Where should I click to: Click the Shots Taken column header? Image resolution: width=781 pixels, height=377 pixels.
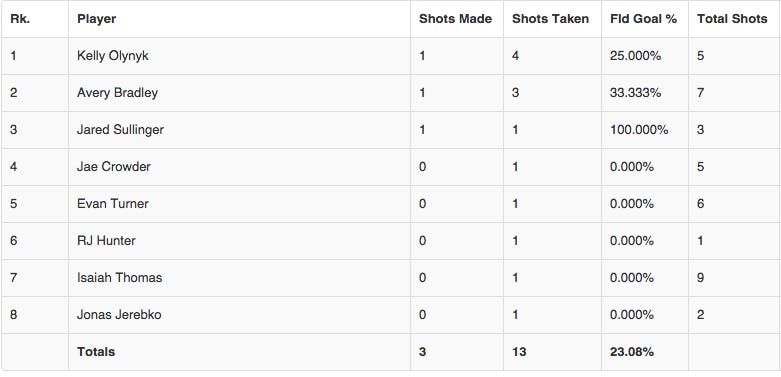tap(550, 19)
